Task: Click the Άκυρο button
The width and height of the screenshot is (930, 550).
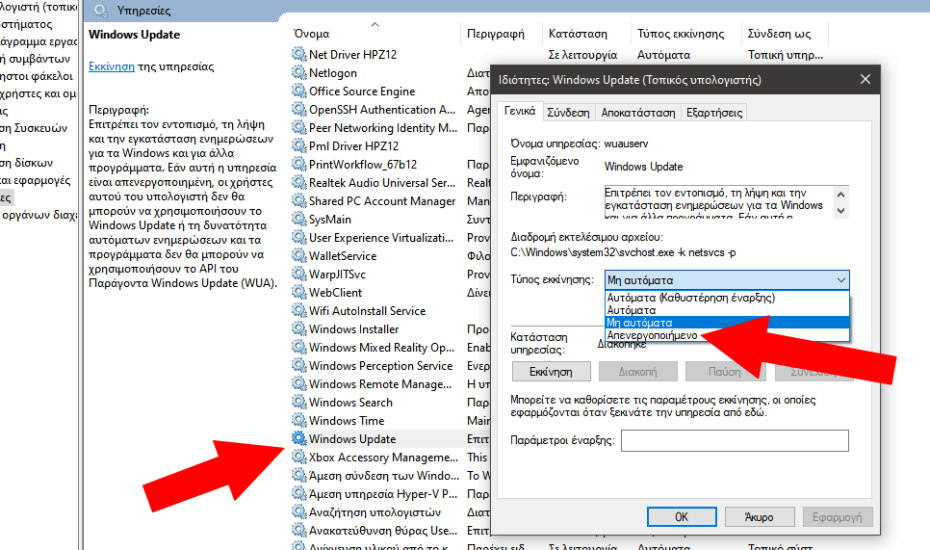Action: [x=759, y=517]
